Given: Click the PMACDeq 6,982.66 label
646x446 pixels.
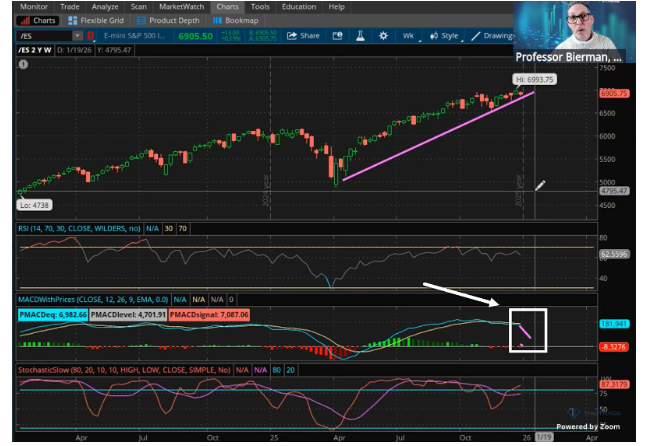Looking at the screenshot, I should 53,315.
